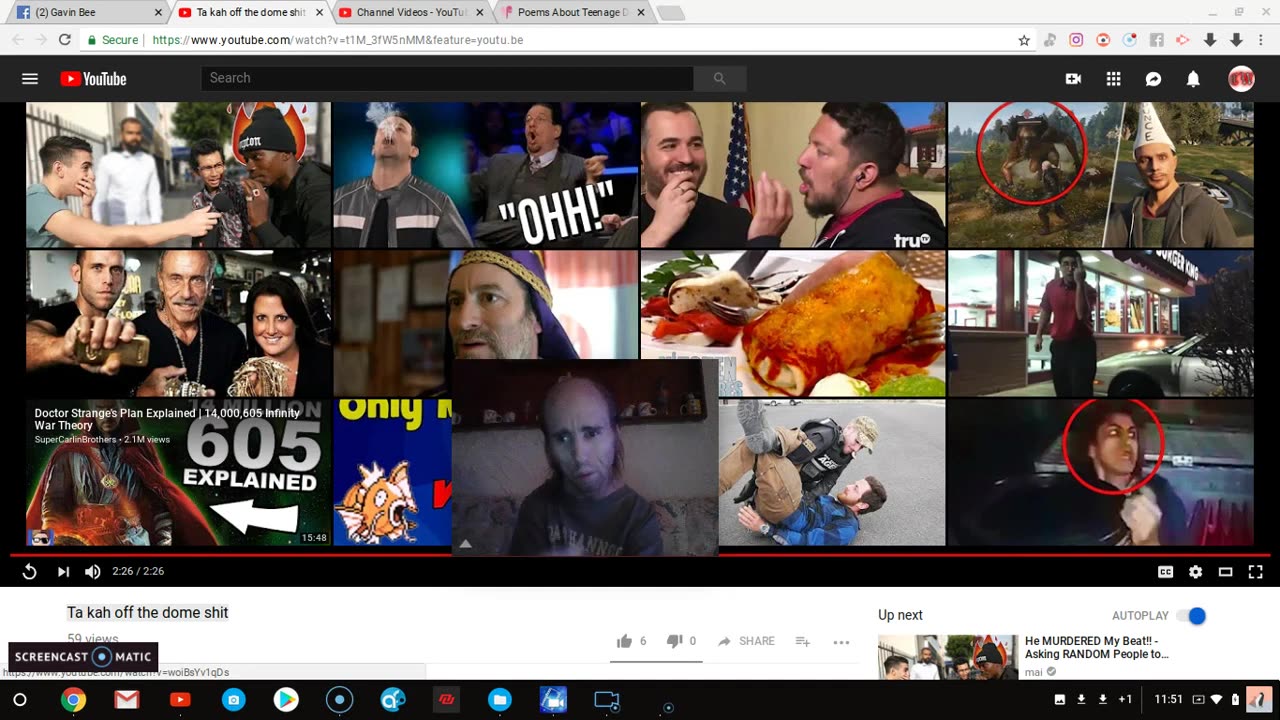Image resolution: width=1280 pixels, height=720 pixels.
Task: Click the +1 notifications indicator
Action: tap(1125, 700)
